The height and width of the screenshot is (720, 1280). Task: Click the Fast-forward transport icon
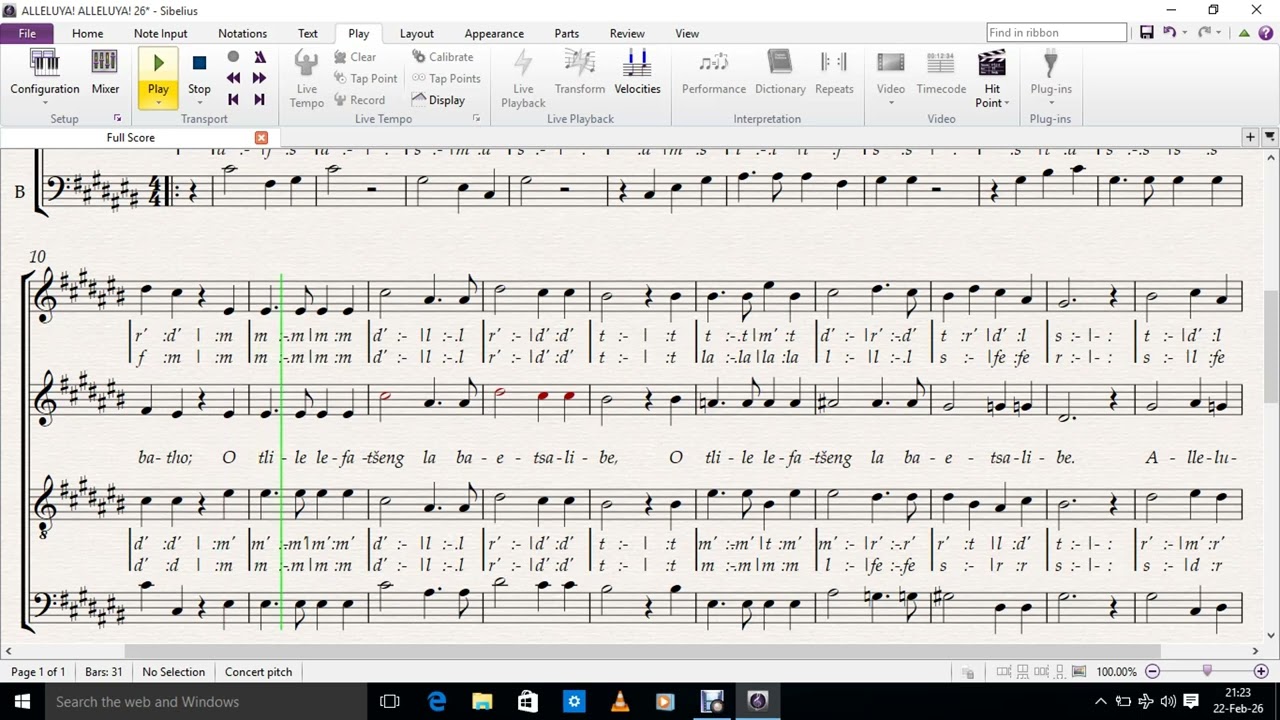click(260, 78)
